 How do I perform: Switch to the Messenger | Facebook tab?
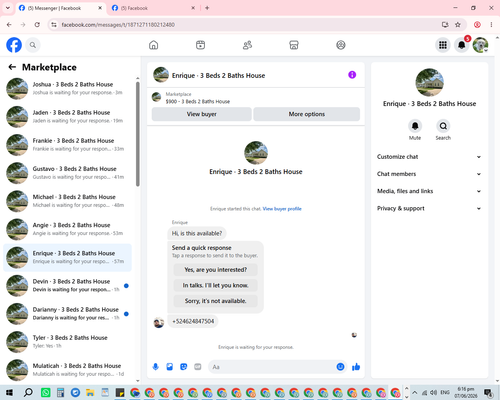tap(60, 8)
